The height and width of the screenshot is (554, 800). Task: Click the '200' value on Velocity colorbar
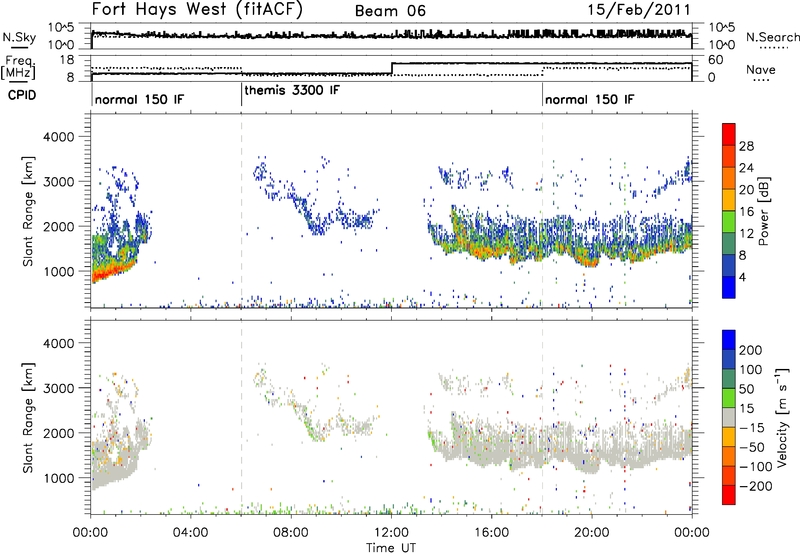tap(751, 350)
